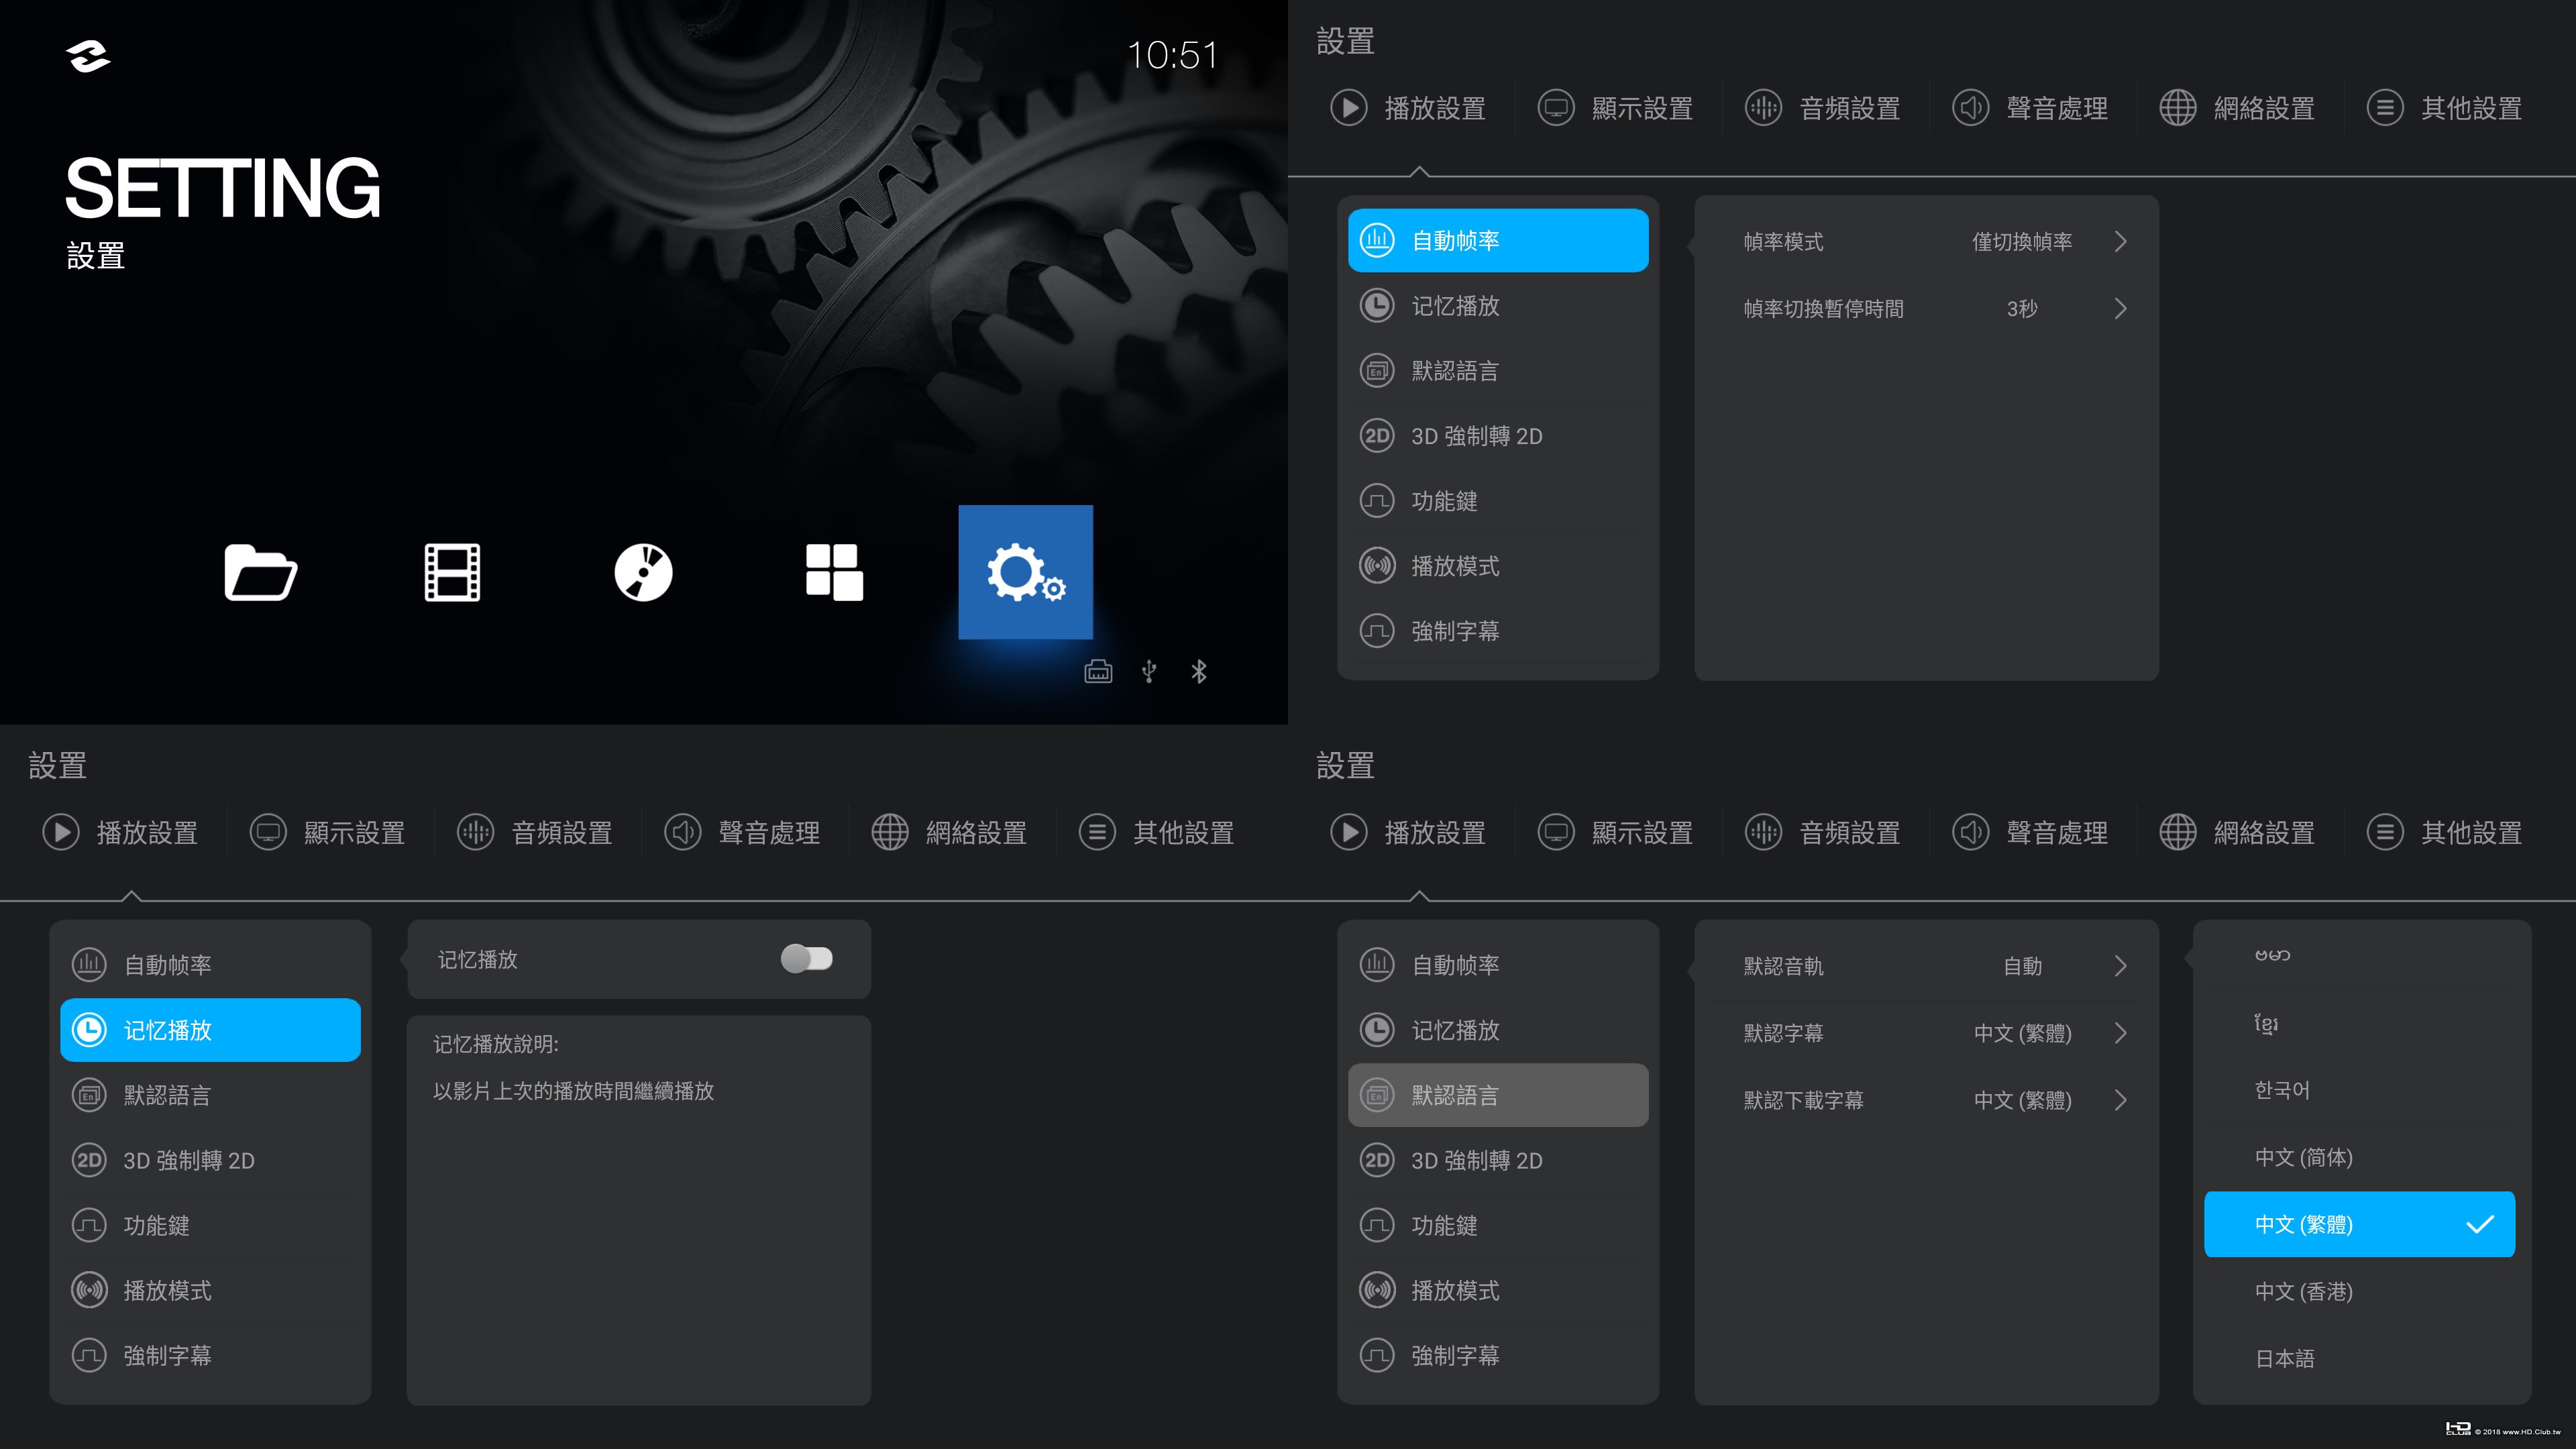This screenshot has width=2576, height=1449.
Task: Open the apps grid icon
Action: coord(834,572)
